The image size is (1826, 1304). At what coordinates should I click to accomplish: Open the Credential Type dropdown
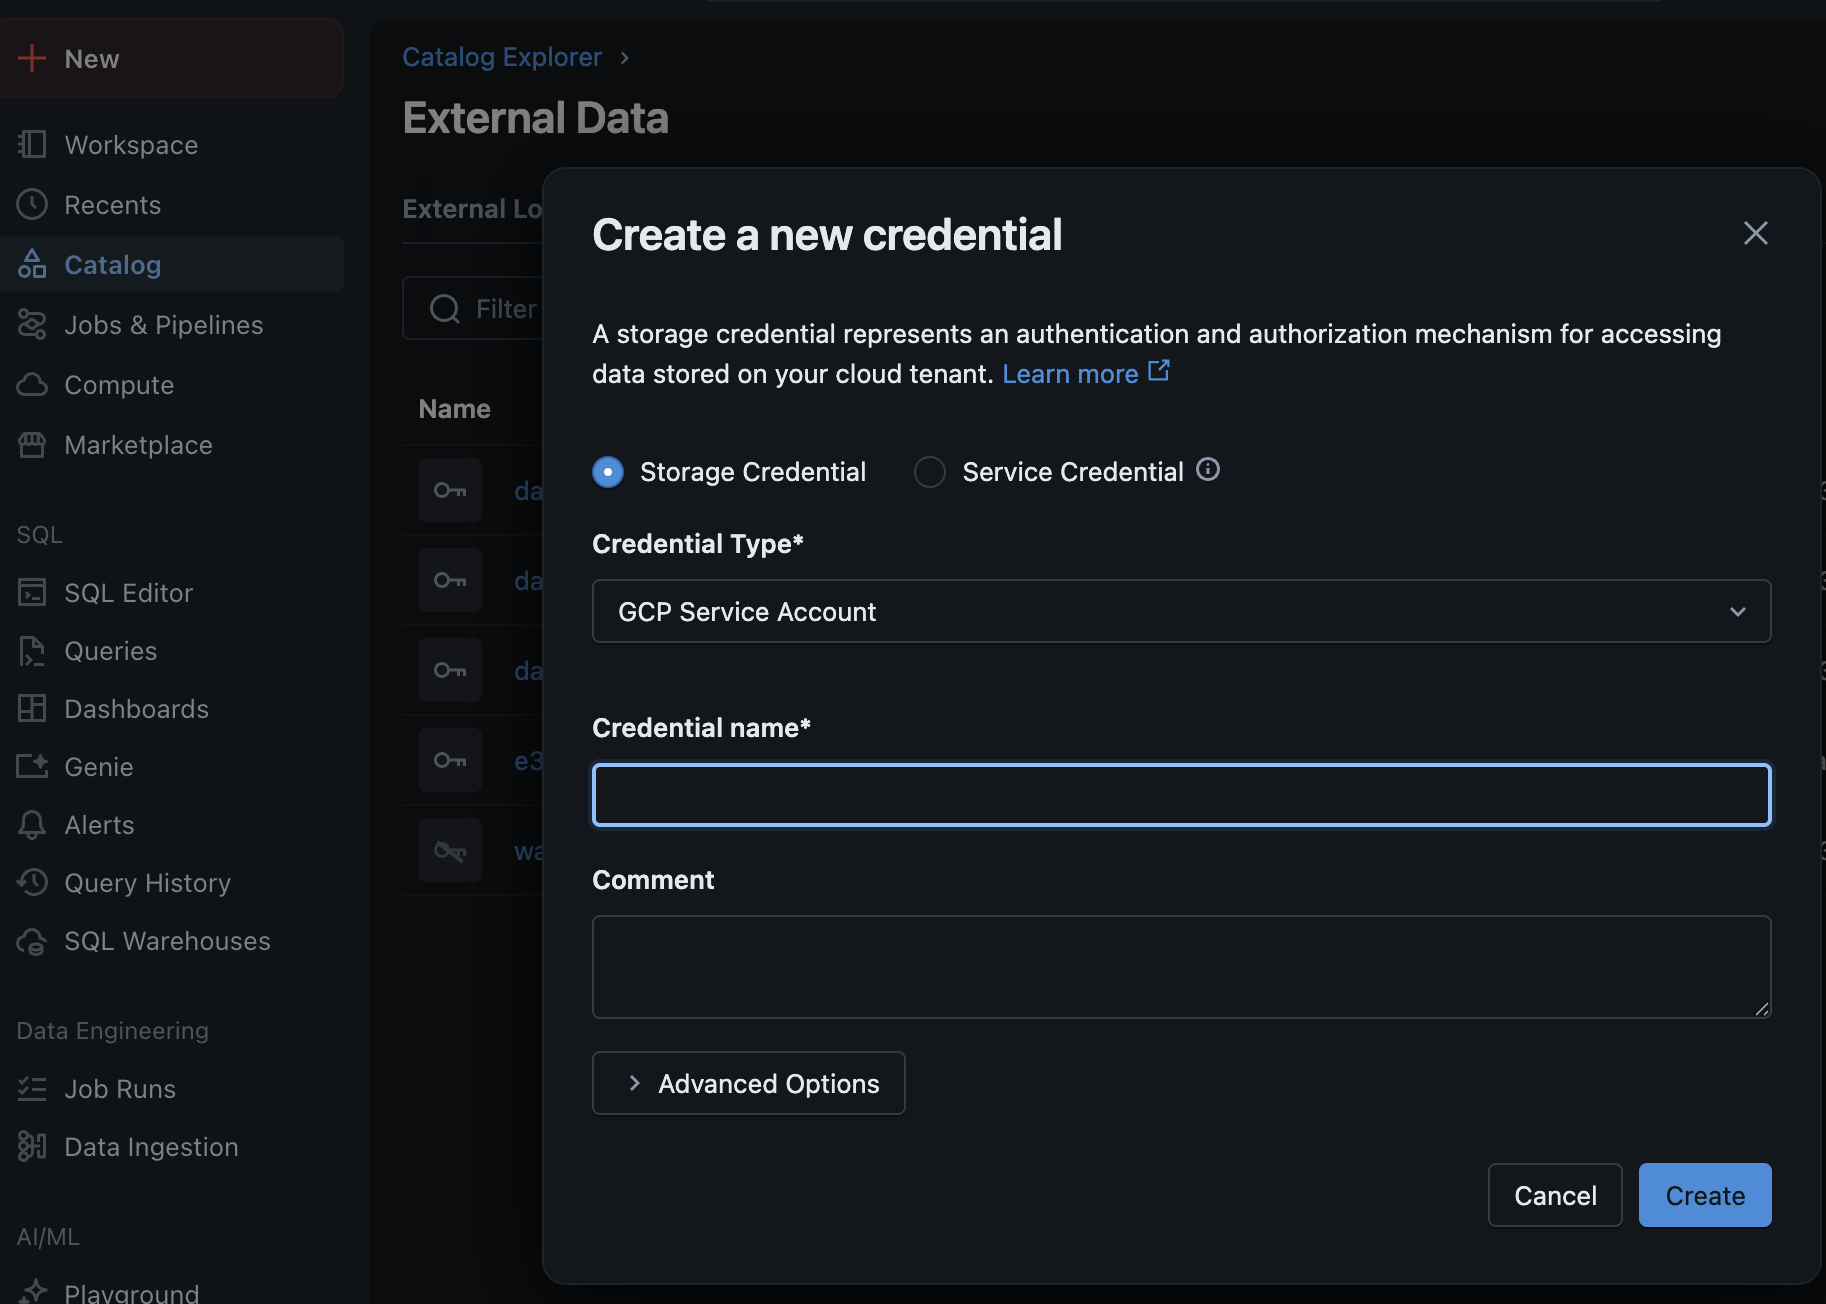1181,611
